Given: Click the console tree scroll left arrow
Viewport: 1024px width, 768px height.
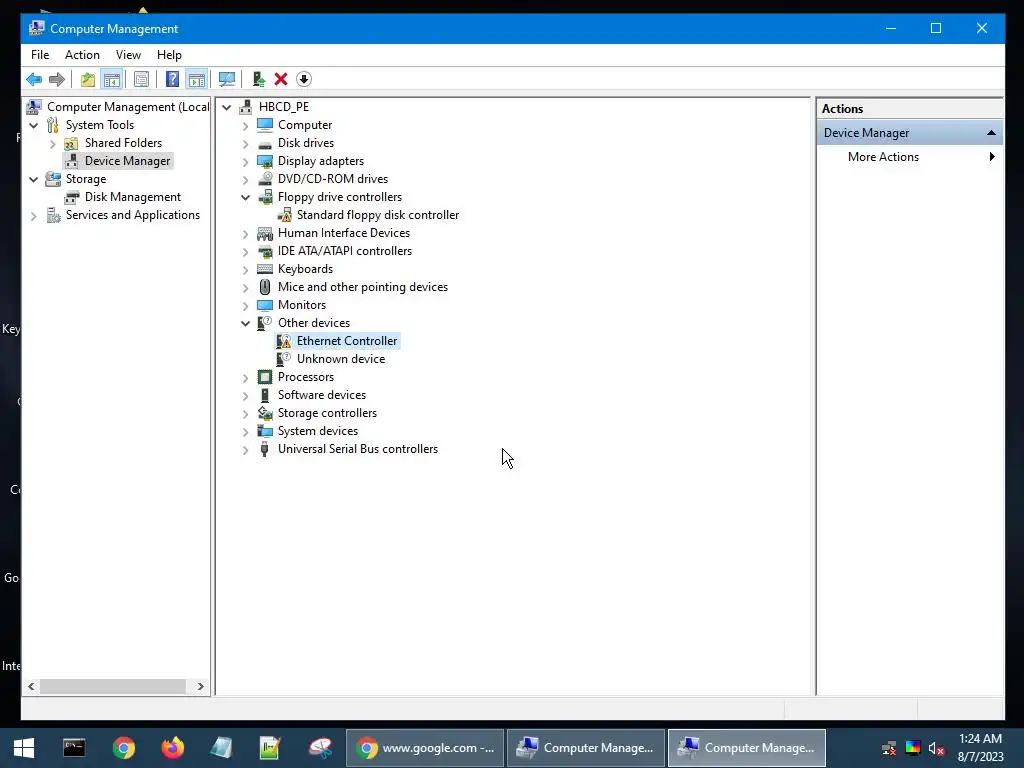Looking at the screenshot, I should click(31, 686).
